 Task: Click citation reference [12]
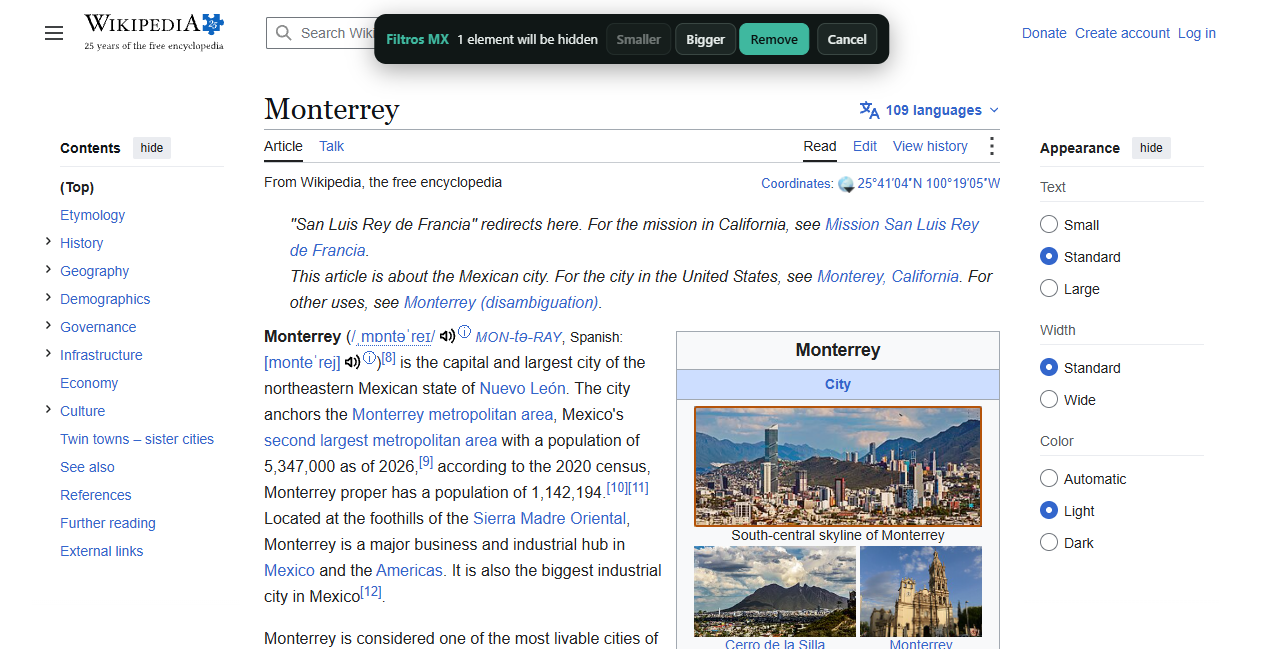tap(371, 591)
